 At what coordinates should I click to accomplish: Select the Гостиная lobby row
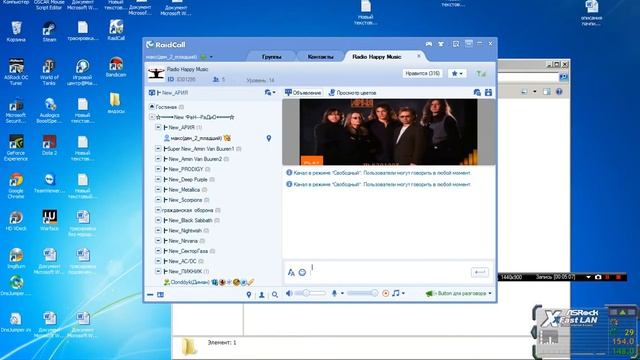pos(167,107)
